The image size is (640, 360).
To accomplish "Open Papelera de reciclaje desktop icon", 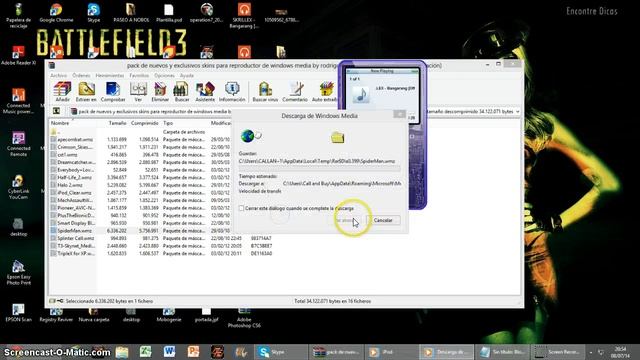I will [x=18, y=16].
